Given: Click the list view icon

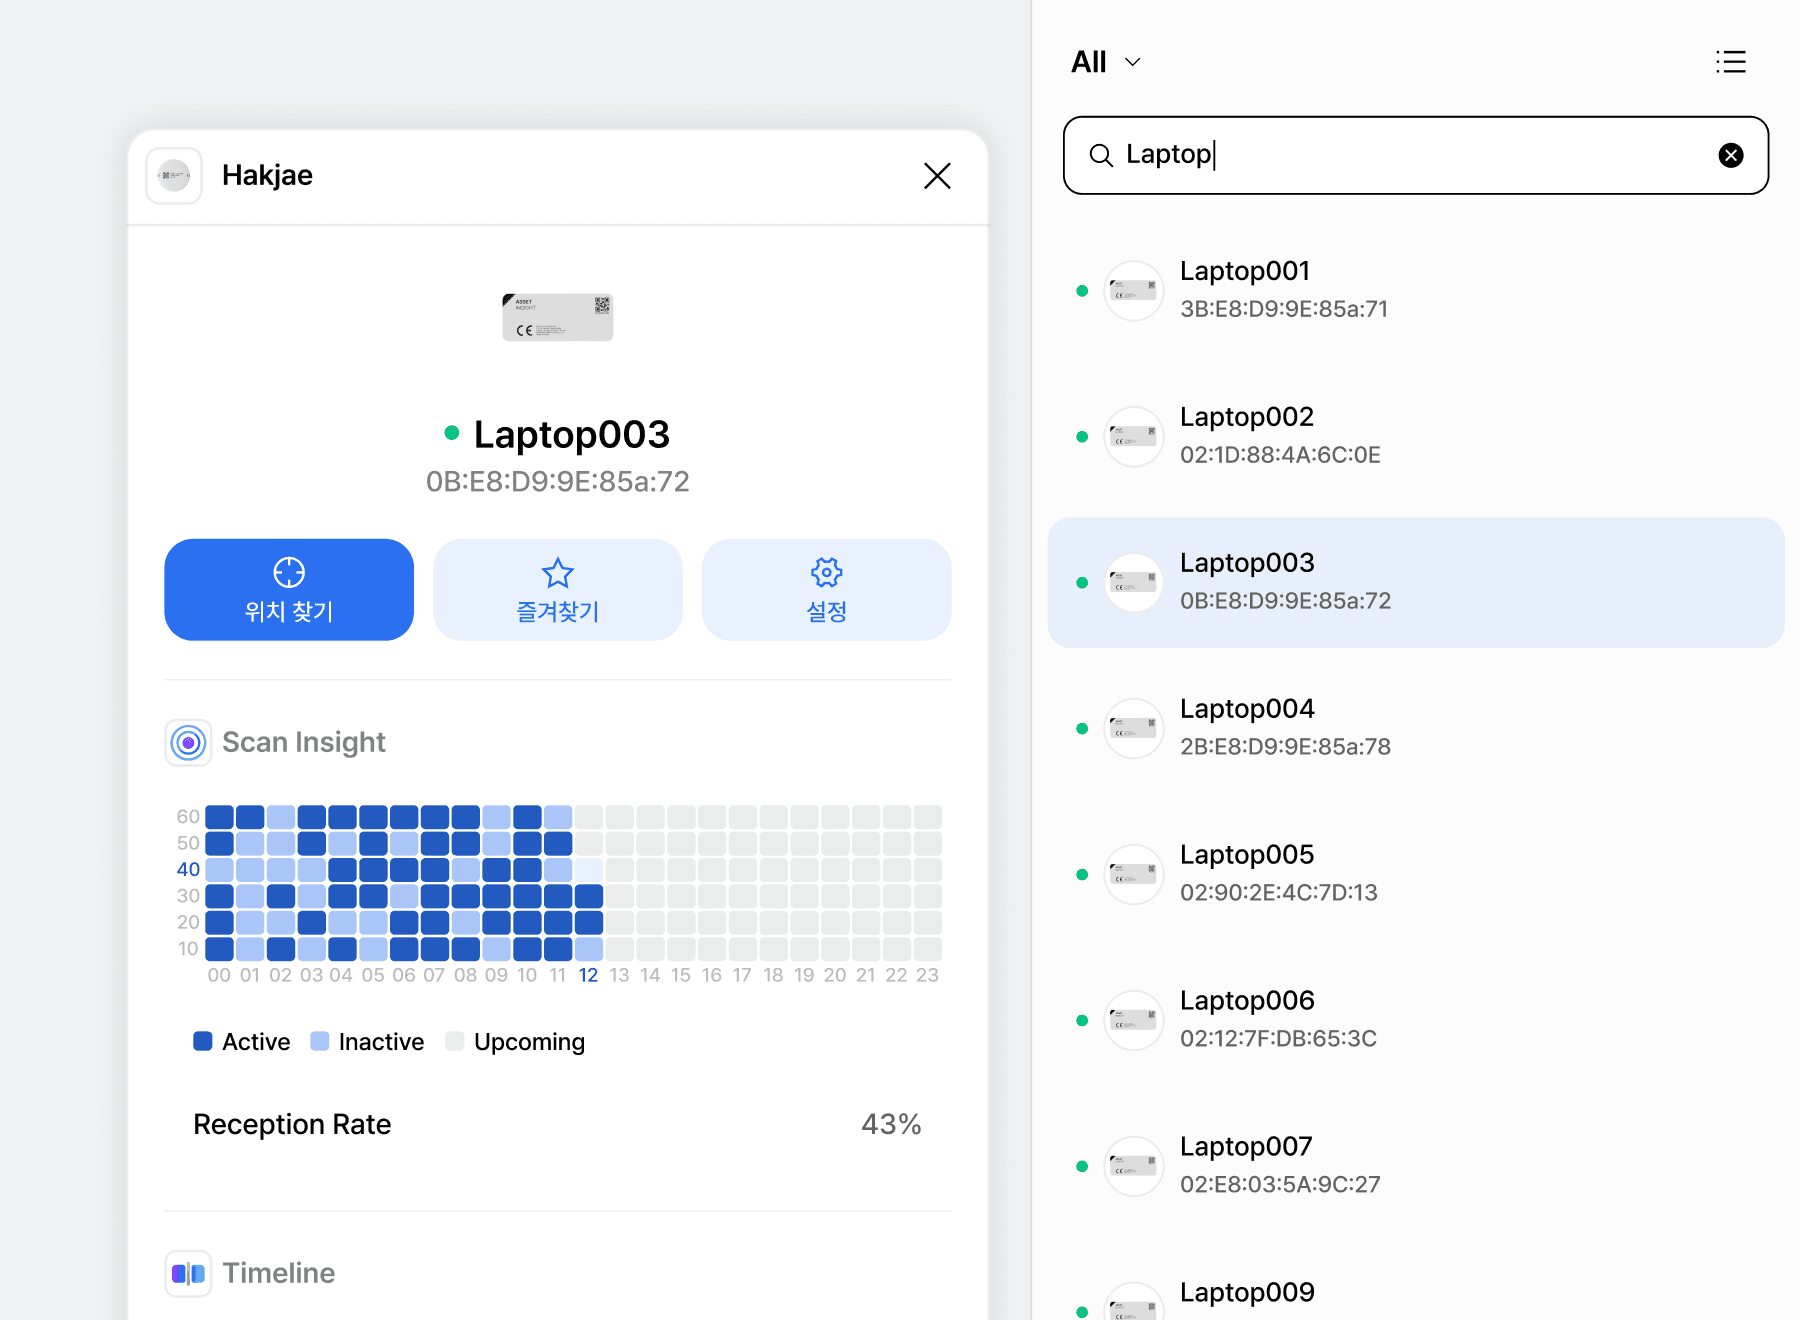Looking at the screenshot, I should [1730, 62].
